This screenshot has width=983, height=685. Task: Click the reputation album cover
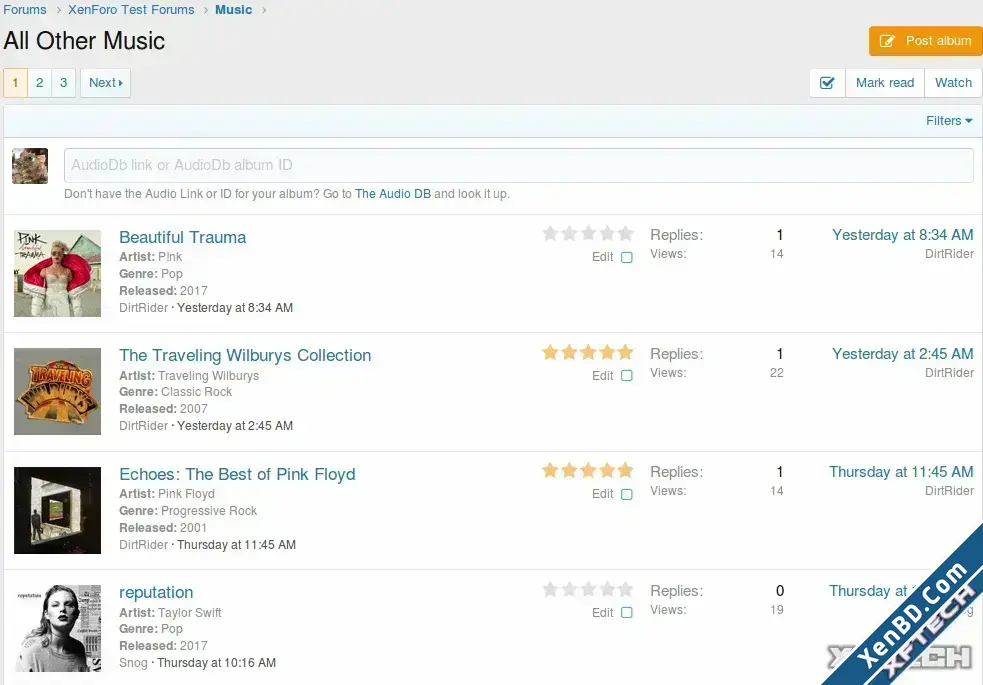click(x=58, y=629)
